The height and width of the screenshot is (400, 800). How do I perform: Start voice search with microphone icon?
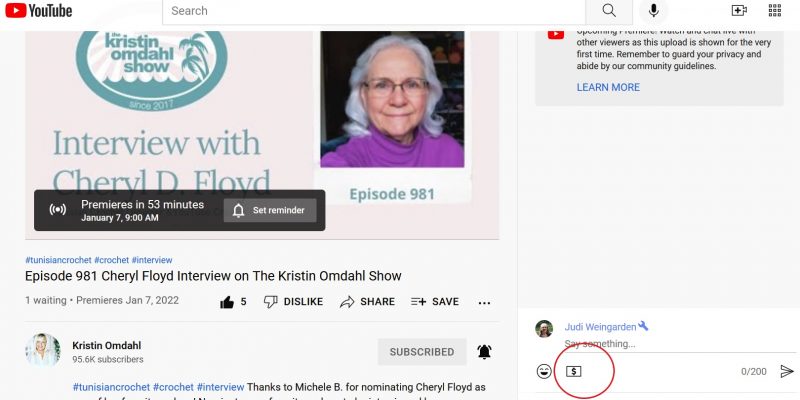pyautogui.click(x=653, y=11)
